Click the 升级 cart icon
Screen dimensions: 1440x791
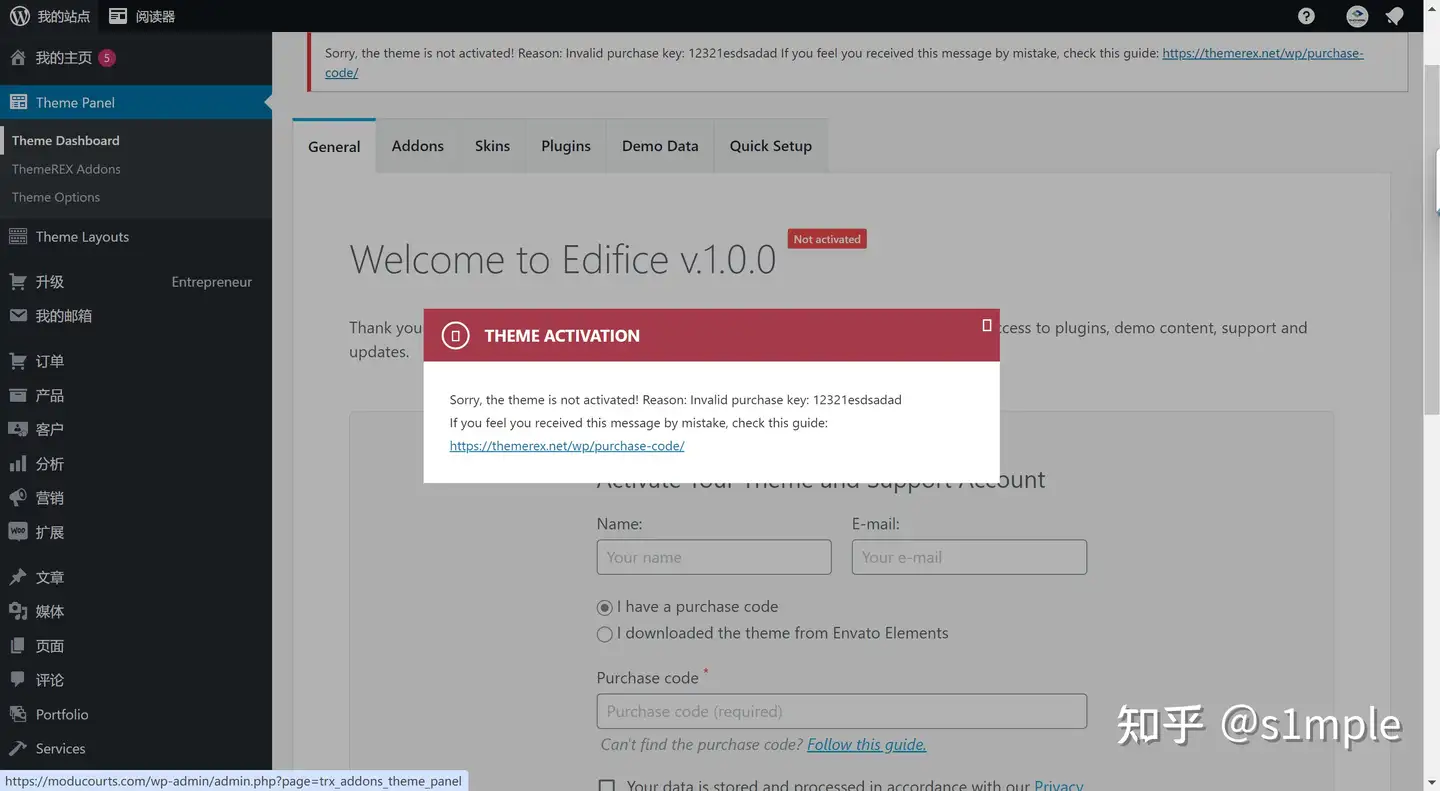(x=18, y=282)
